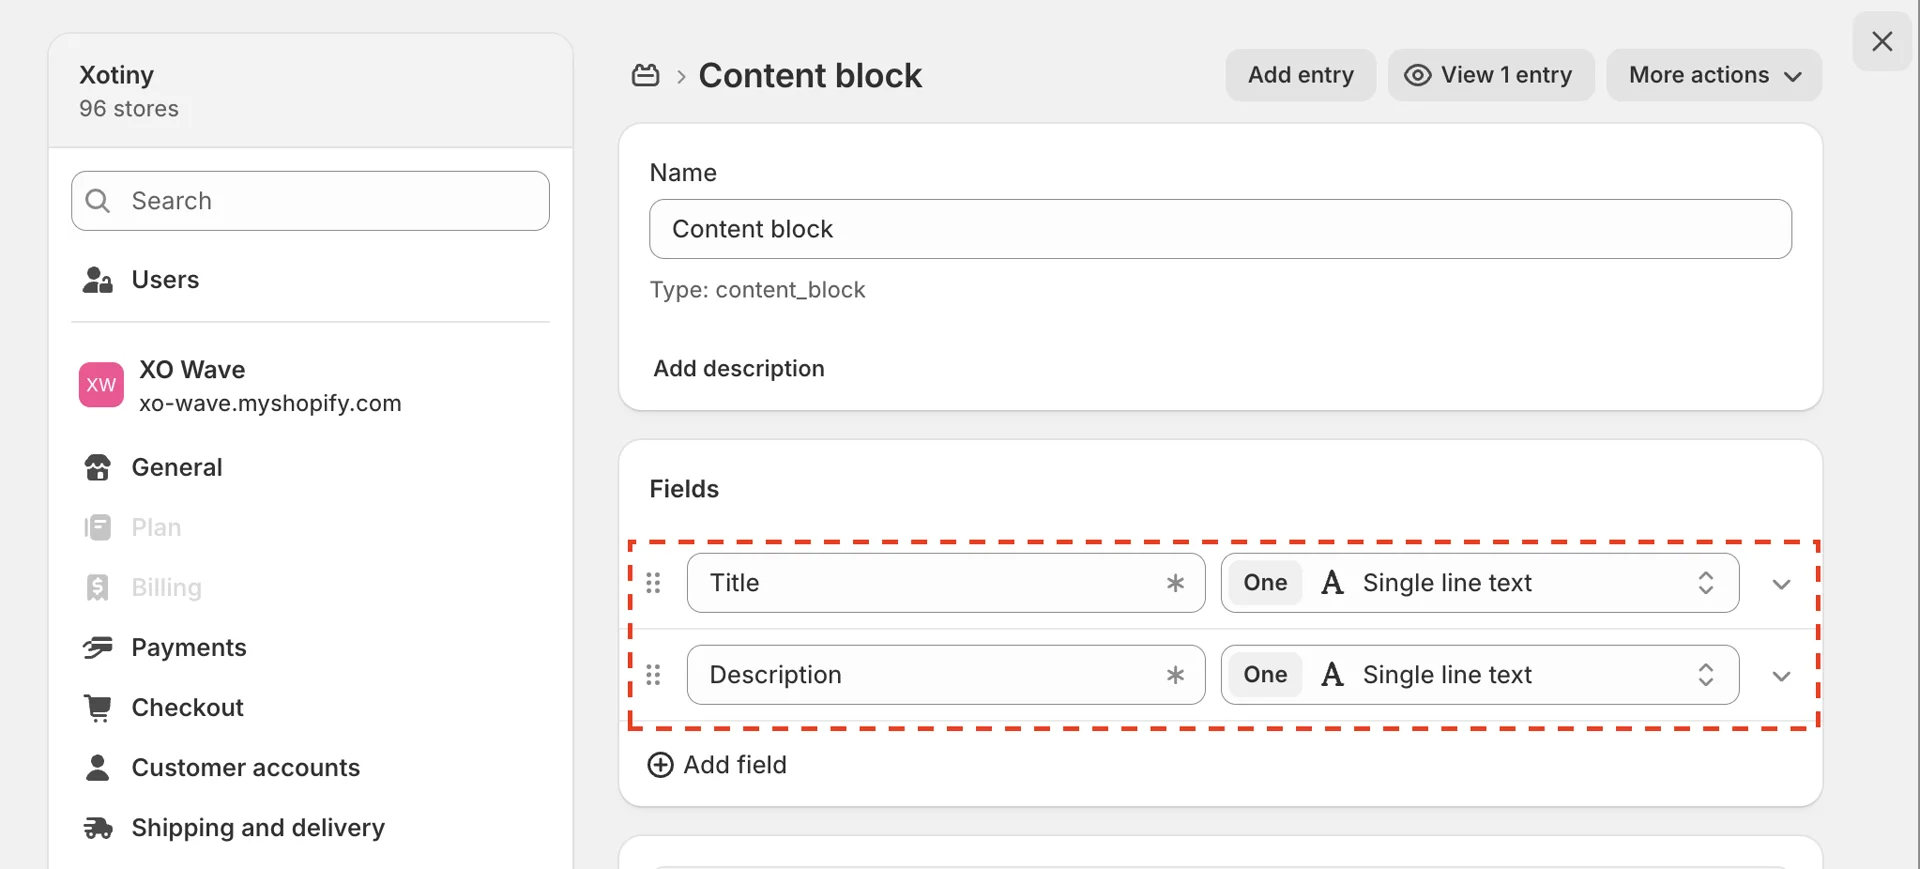Click the General storefront icon

point(98,467)
